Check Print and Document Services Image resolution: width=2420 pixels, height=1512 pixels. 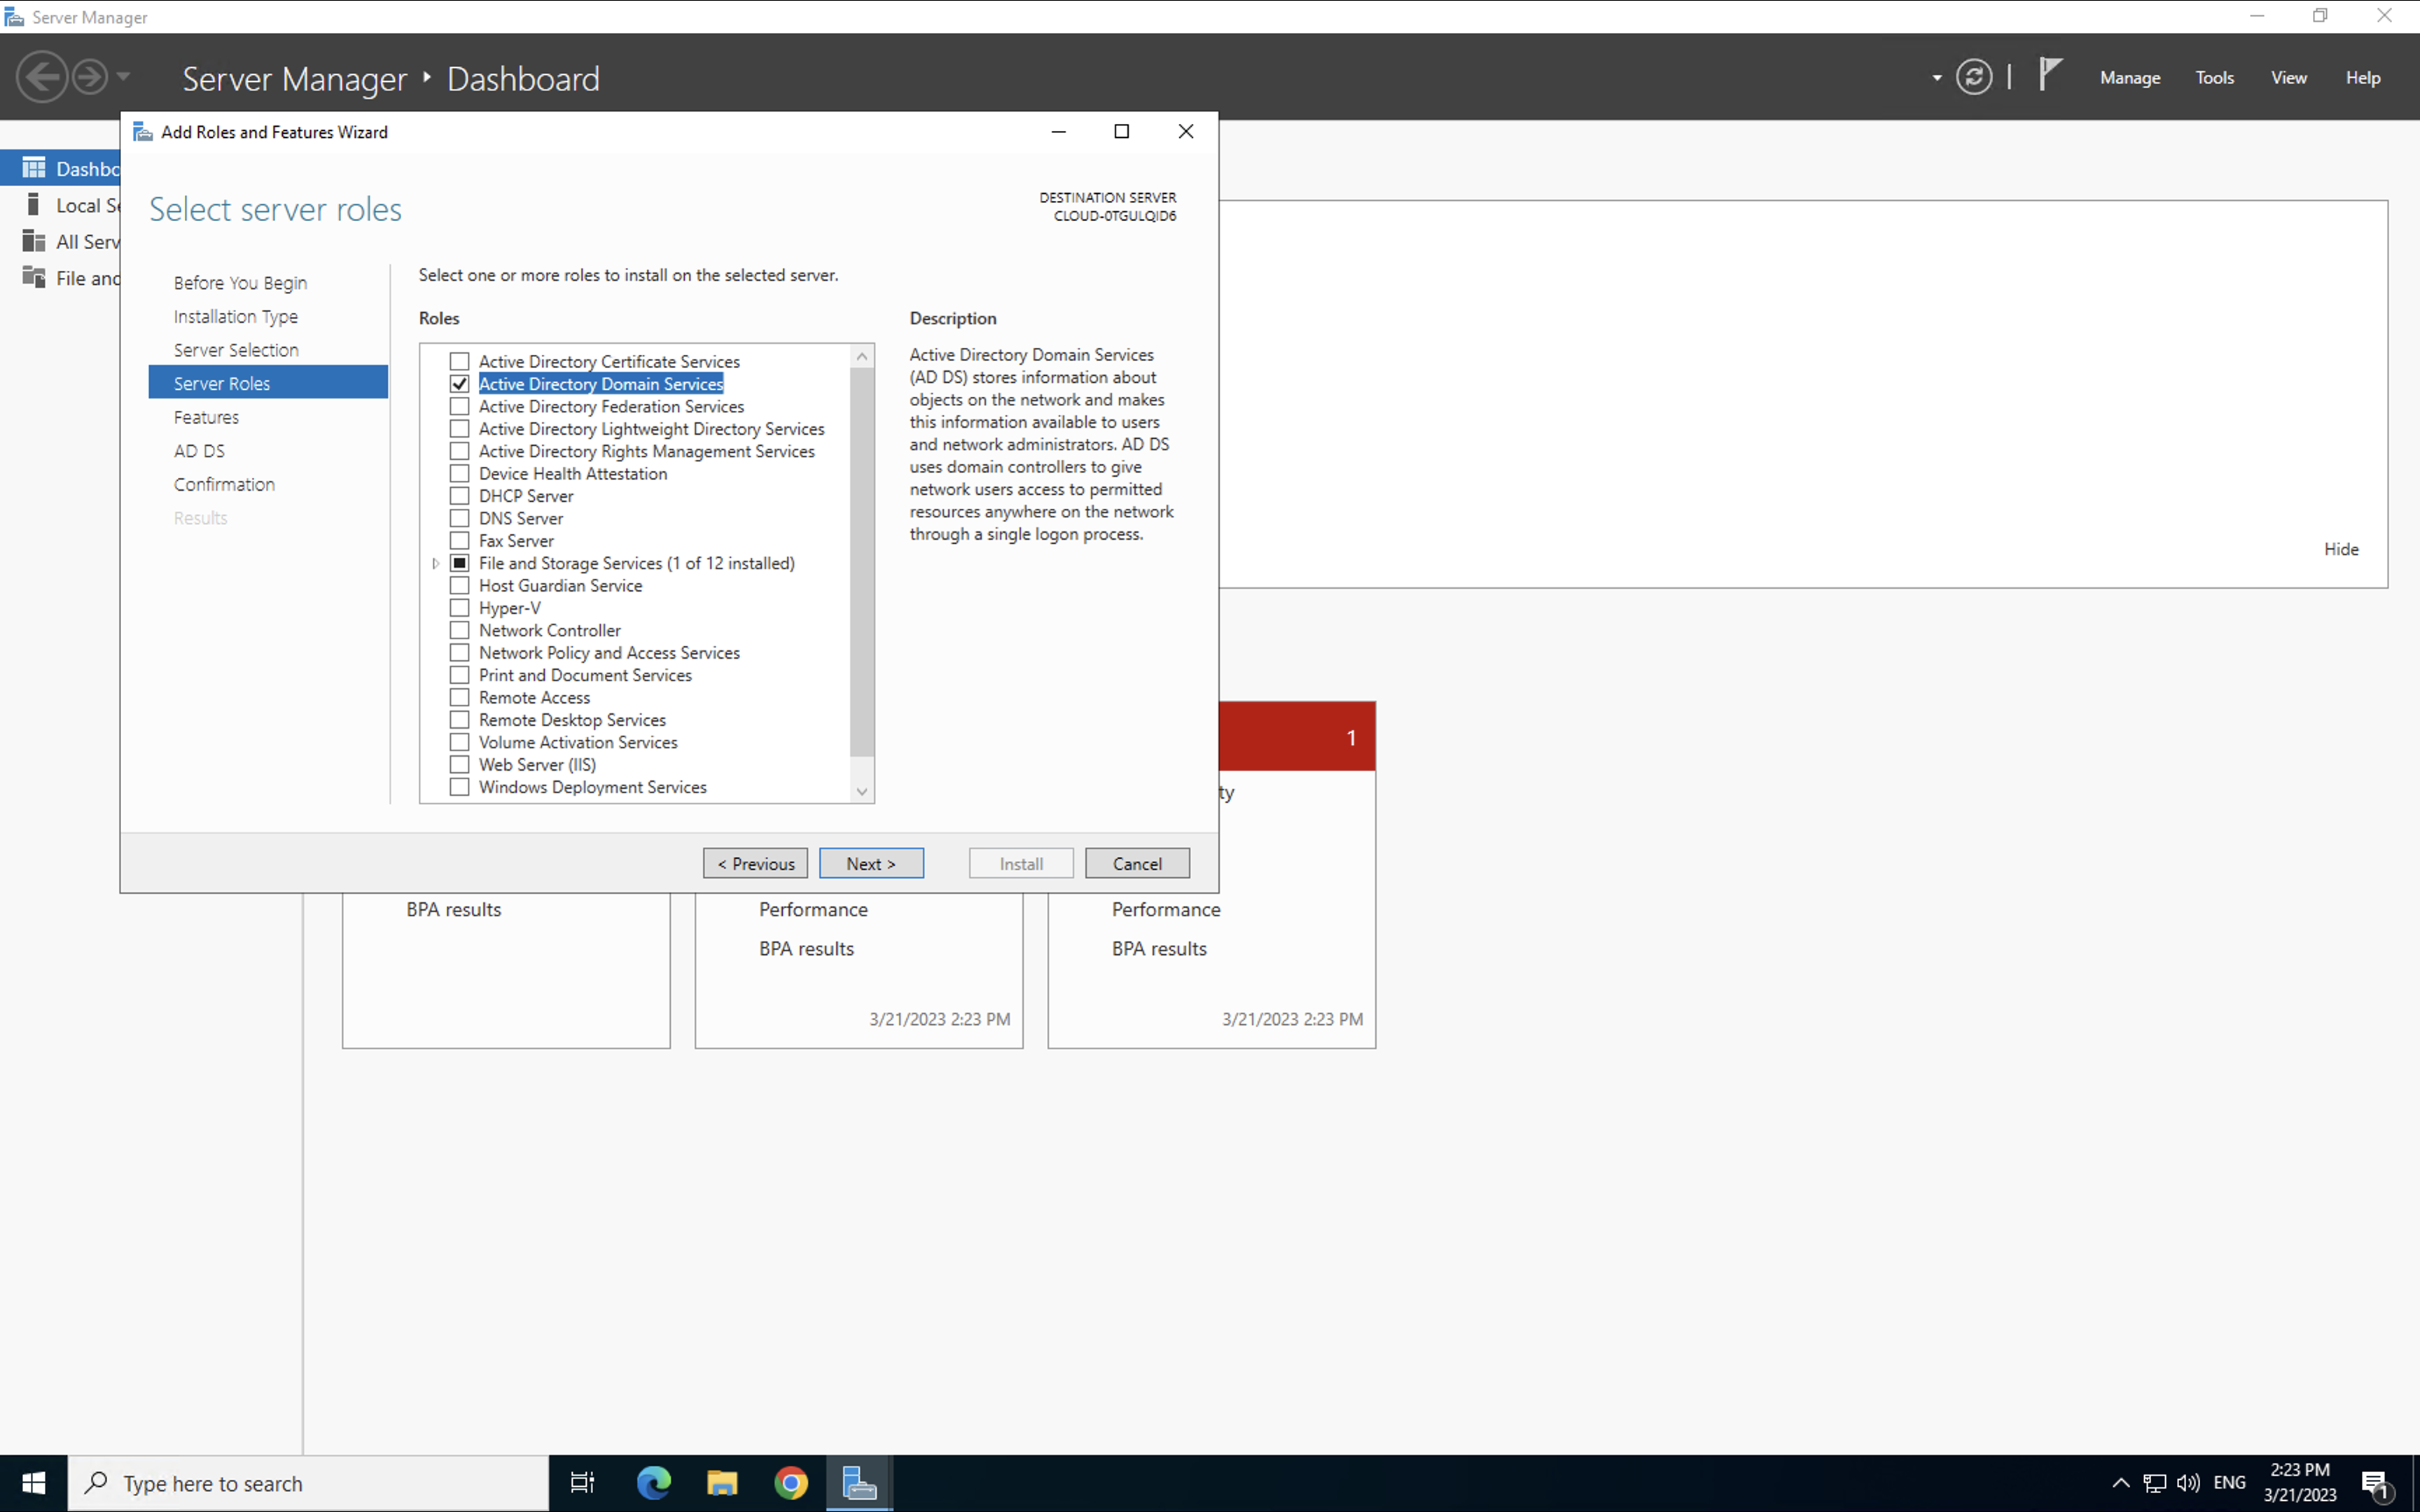pos(459,675)
